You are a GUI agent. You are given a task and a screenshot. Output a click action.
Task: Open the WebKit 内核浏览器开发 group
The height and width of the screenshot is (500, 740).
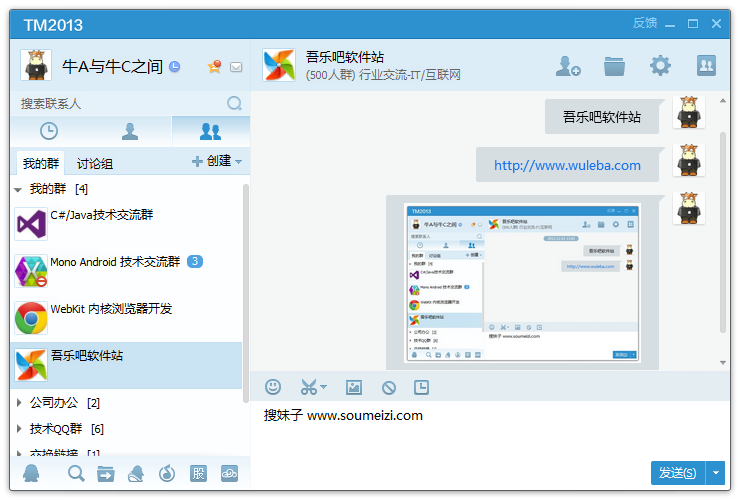[x=126, y=318]
